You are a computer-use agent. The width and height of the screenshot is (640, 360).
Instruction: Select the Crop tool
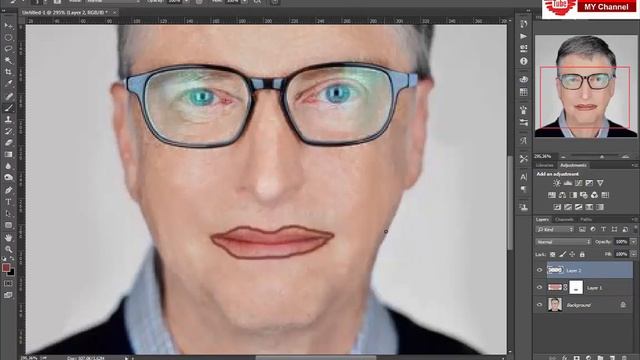(x=8, y=72)
